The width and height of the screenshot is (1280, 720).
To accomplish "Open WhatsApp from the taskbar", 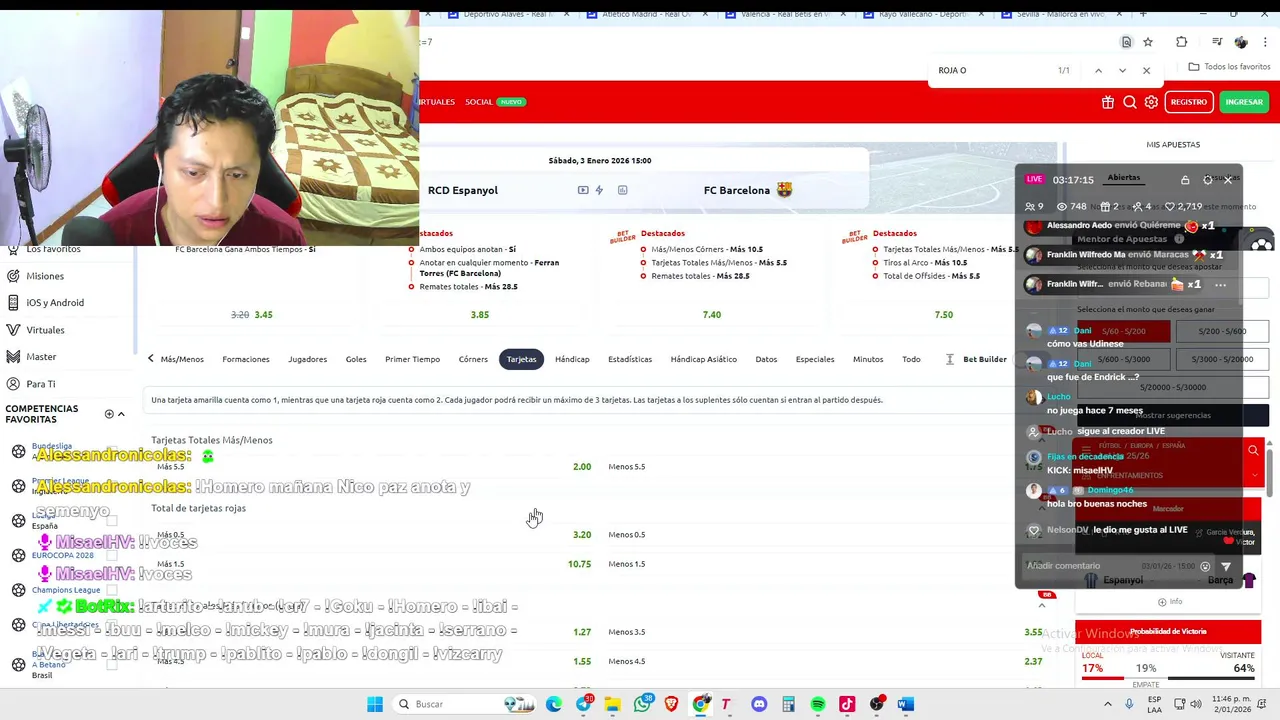I will coord(642,704).
